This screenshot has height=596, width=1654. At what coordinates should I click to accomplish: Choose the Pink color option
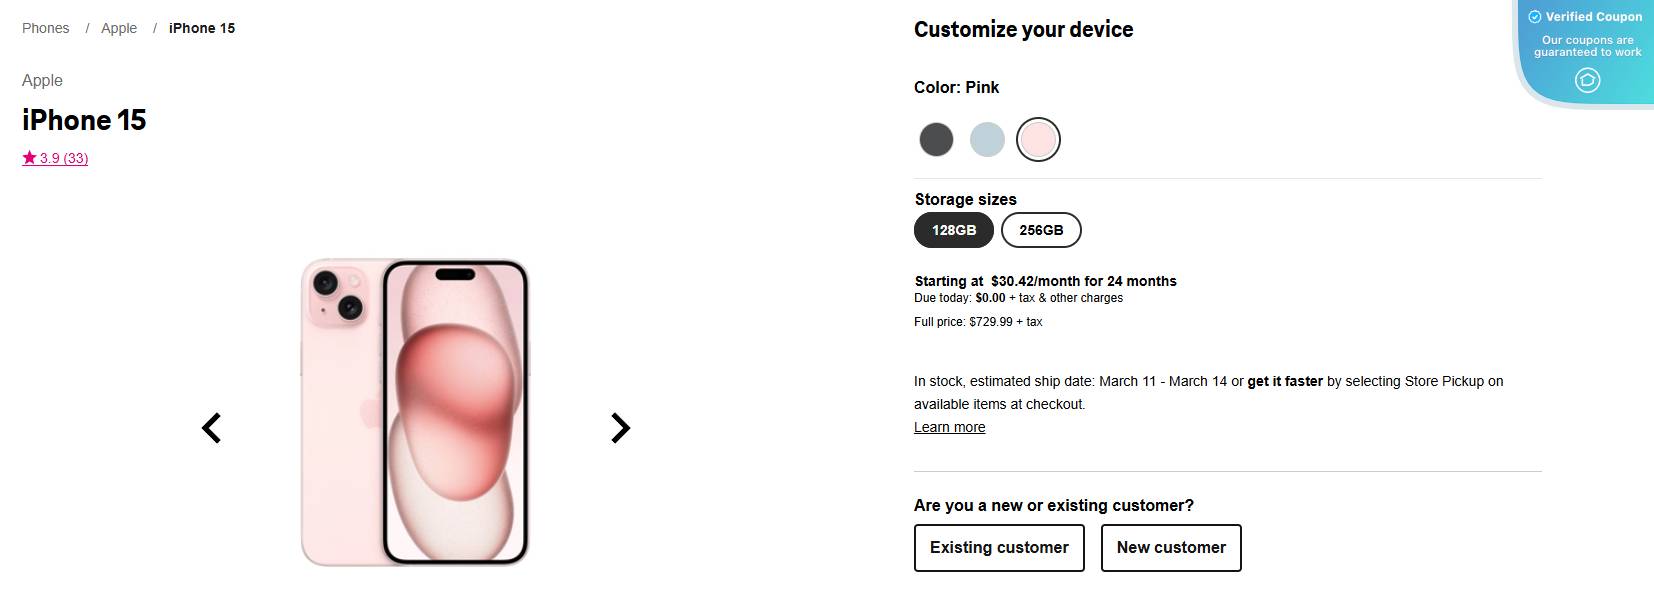tap(1038, 139)
